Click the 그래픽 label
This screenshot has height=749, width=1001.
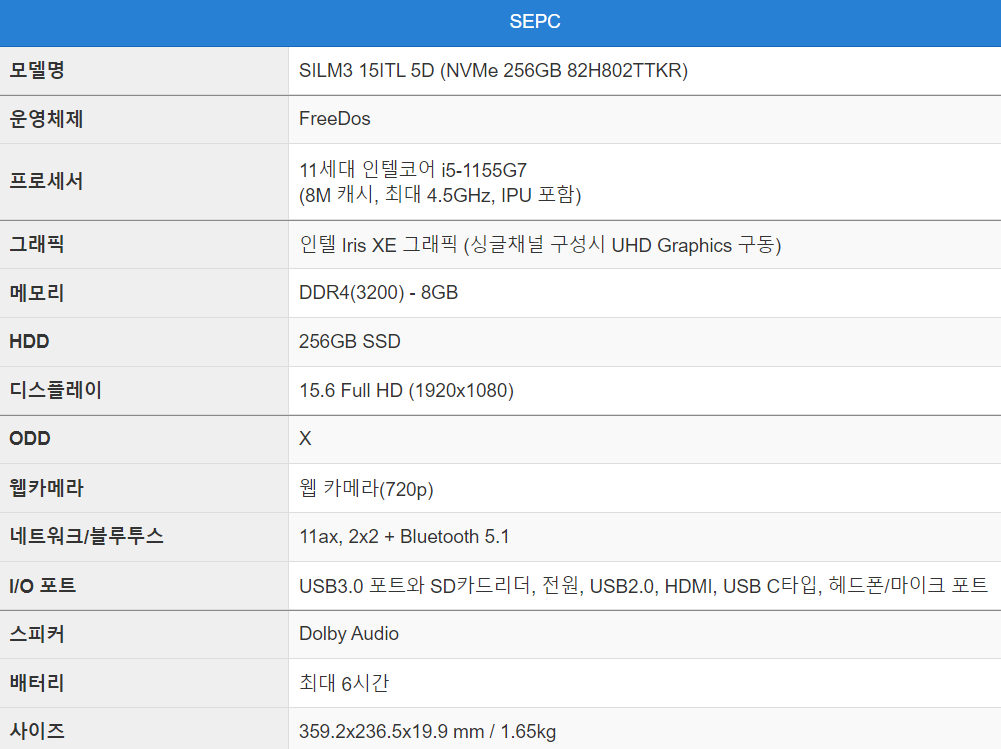pos(37,244)
